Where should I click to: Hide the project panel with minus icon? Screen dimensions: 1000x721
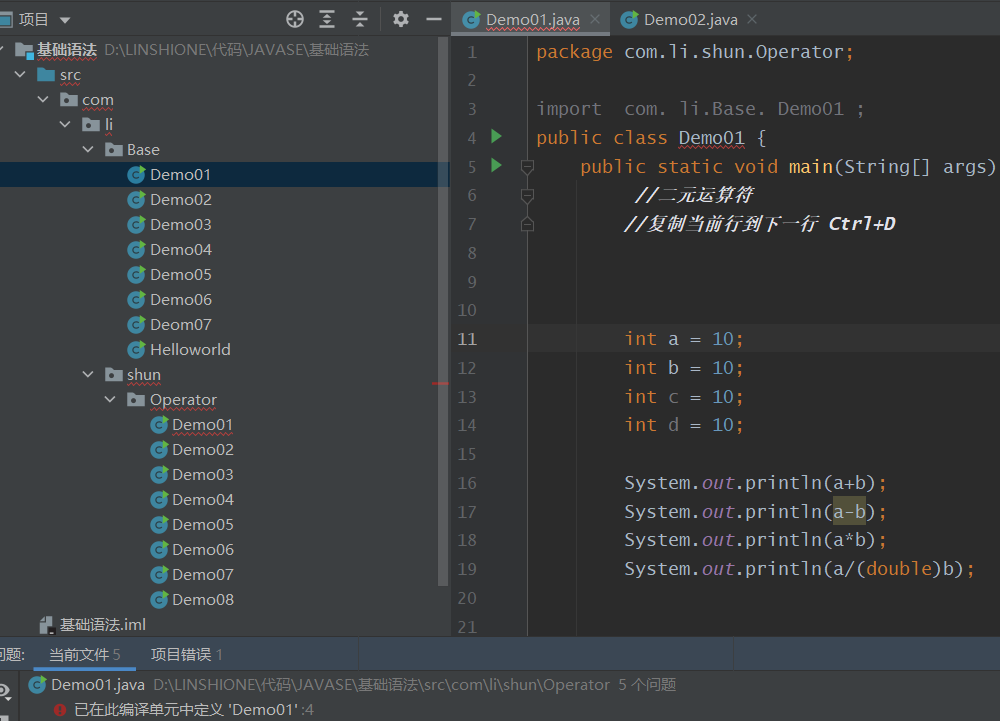434,19
